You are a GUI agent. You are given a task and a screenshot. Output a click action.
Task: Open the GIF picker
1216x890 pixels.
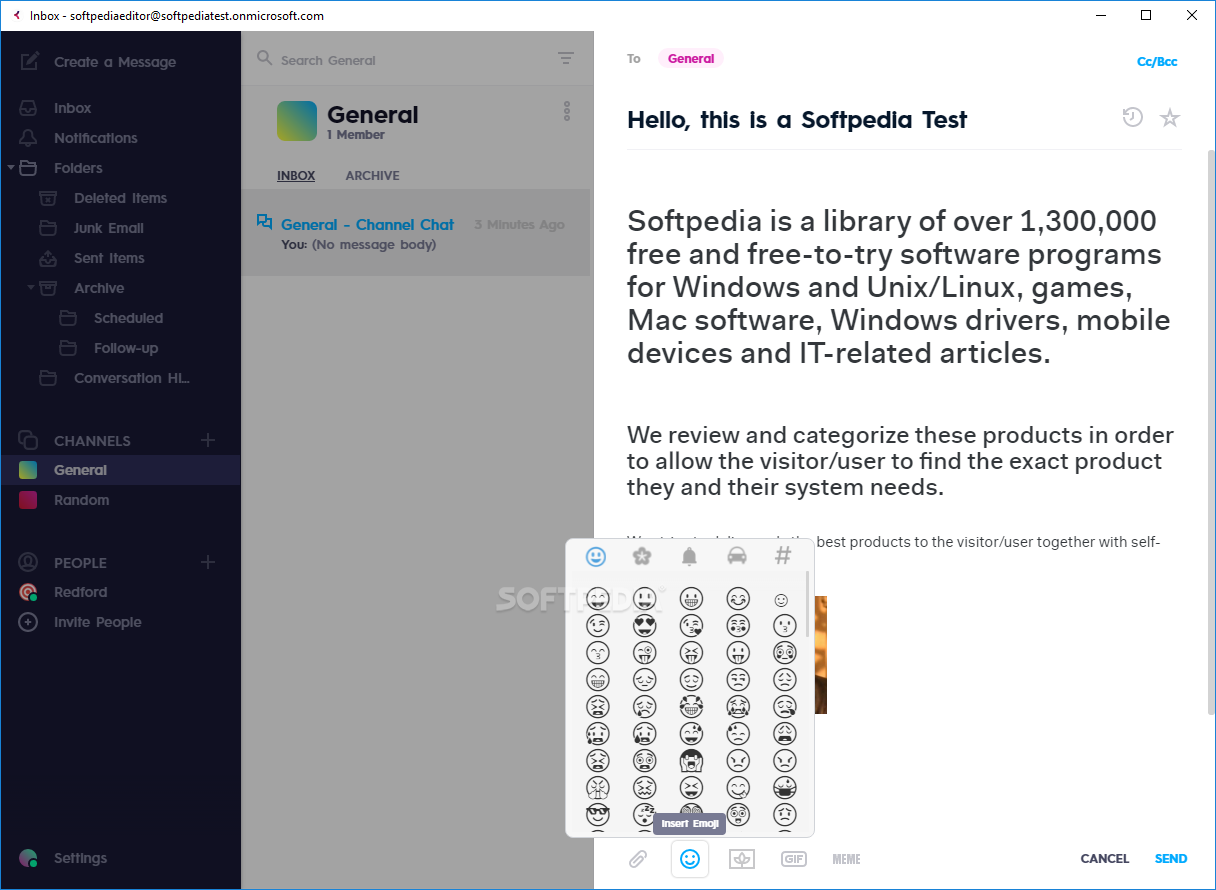(x=794, y=858)
